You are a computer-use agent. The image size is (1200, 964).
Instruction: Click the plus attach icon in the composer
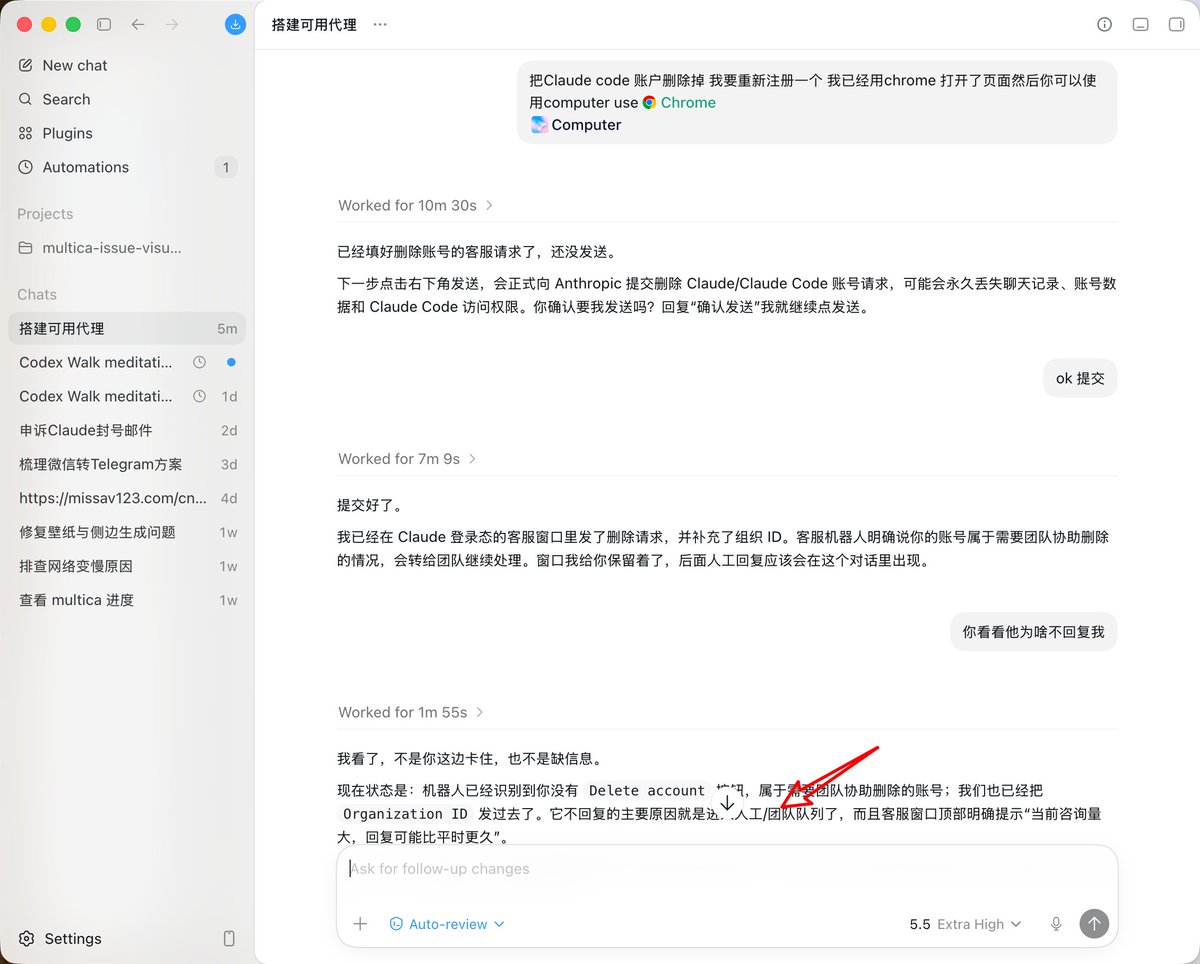[361, 924]
